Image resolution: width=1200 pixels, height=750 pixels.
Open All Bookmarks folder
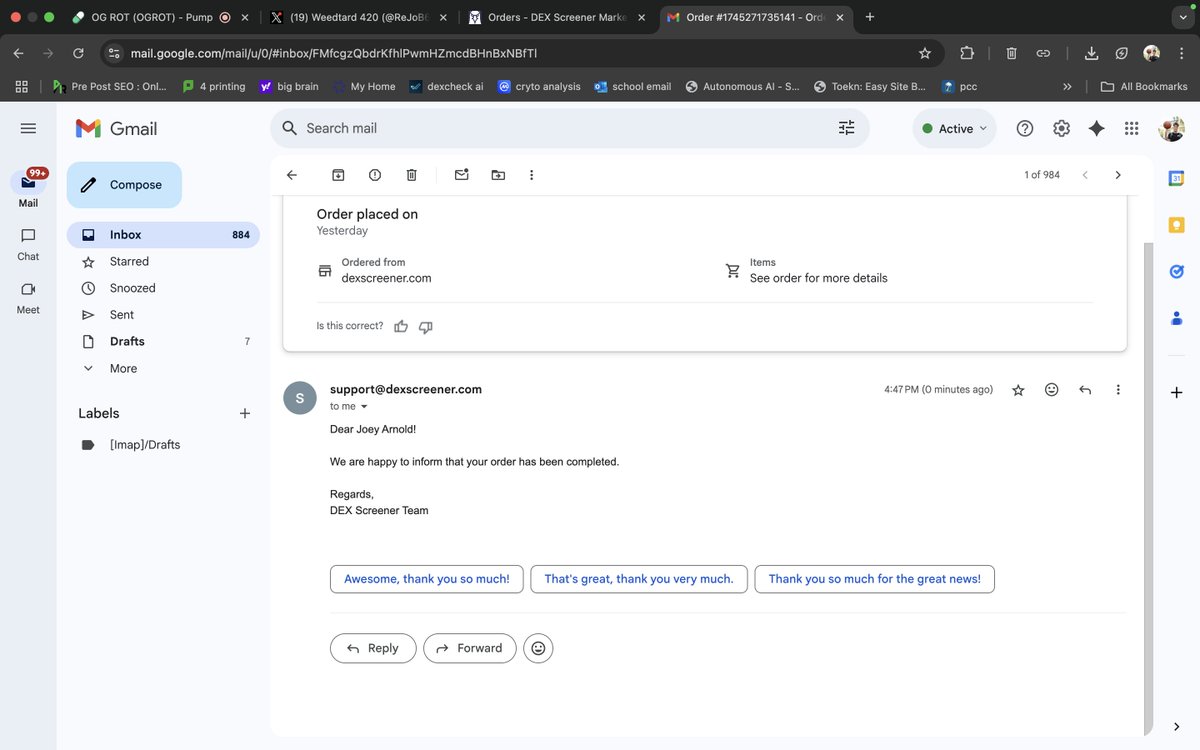pyautogui.click(x=1144, y=87)
